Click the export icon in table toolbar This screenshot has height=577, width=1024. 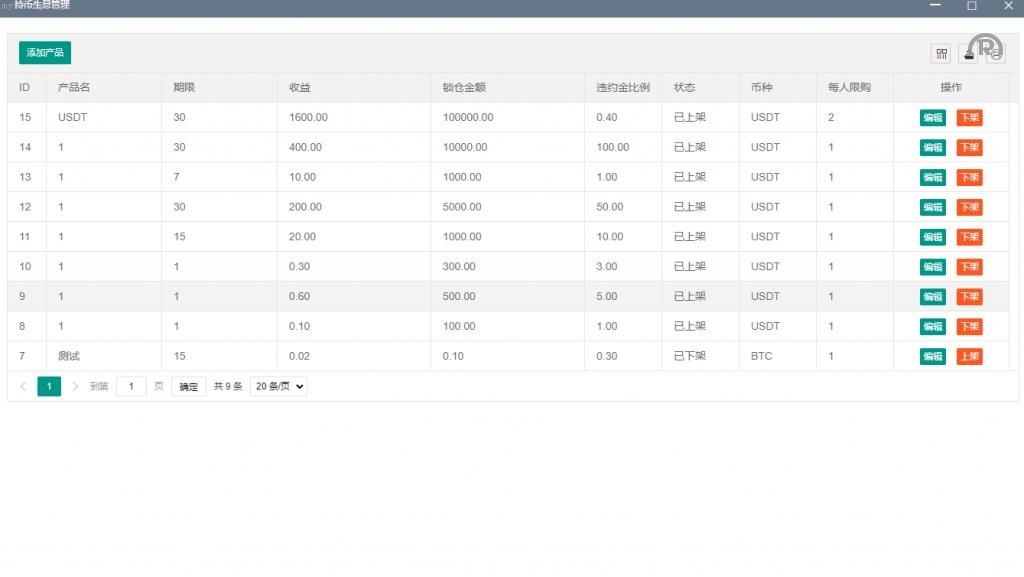point(969,54)
